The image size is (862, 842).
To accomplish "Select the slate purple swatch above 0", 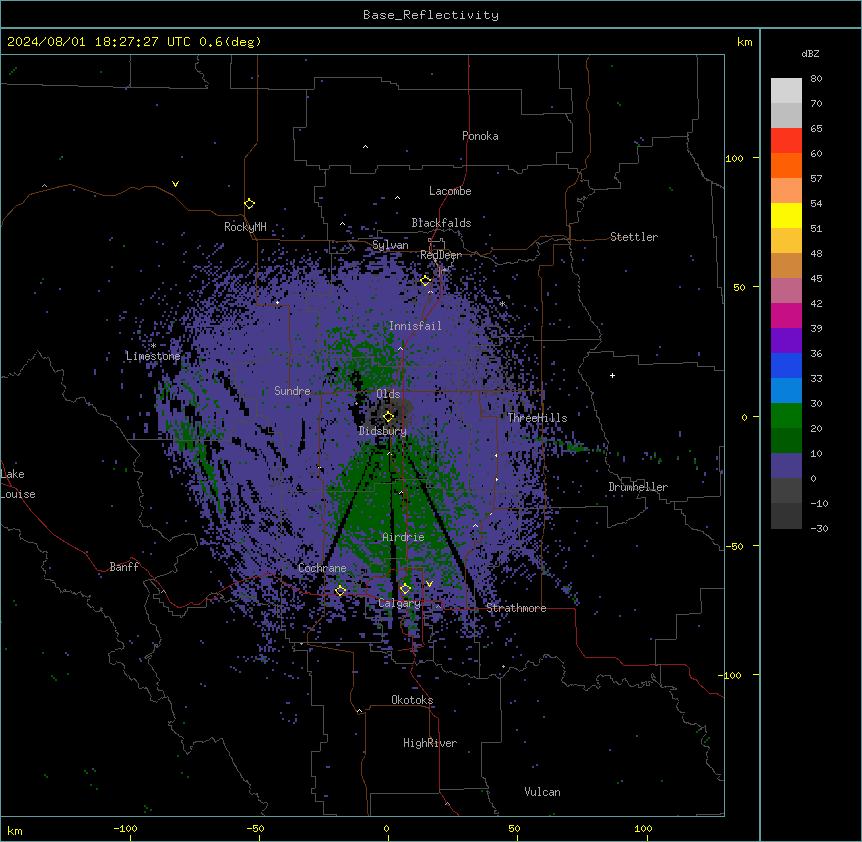I will [x=786, y=466].
